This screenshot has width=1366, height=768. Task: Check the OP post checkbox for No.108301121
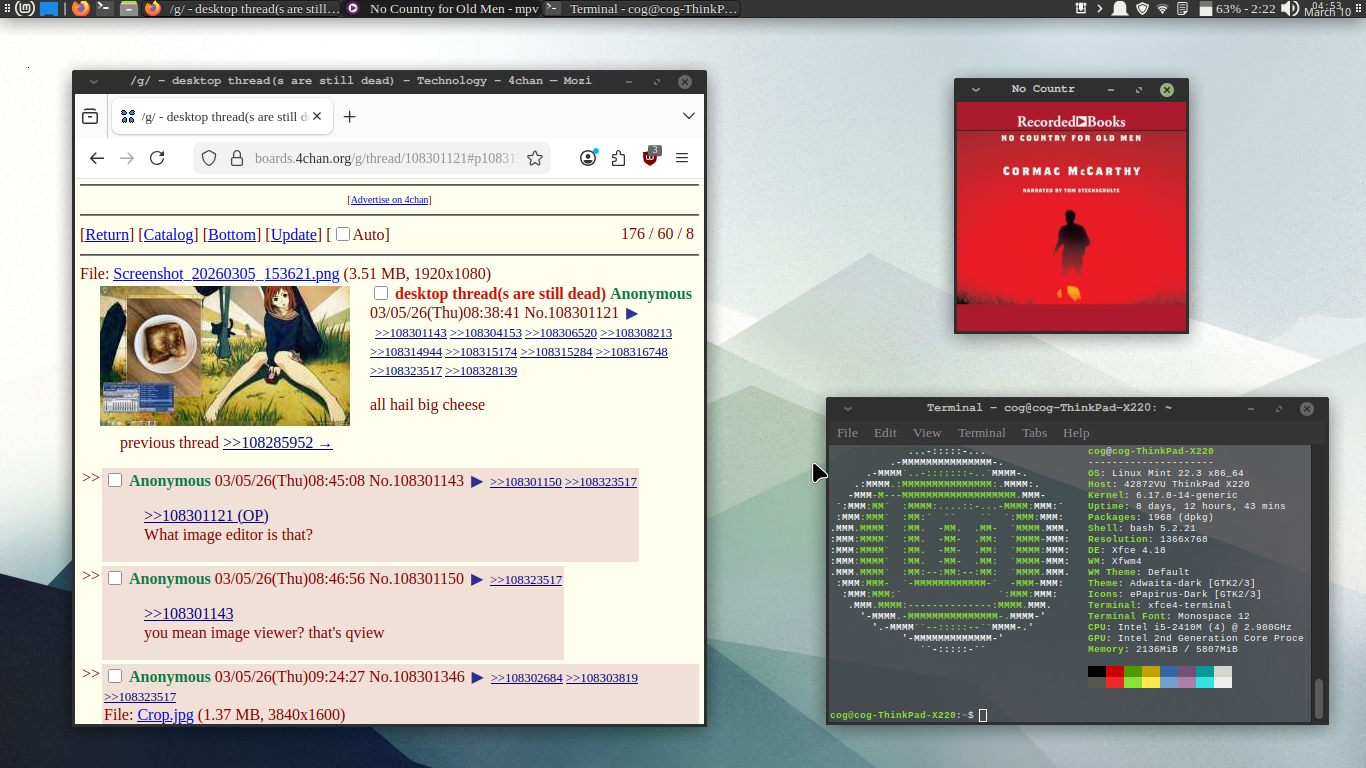point(381,293)
